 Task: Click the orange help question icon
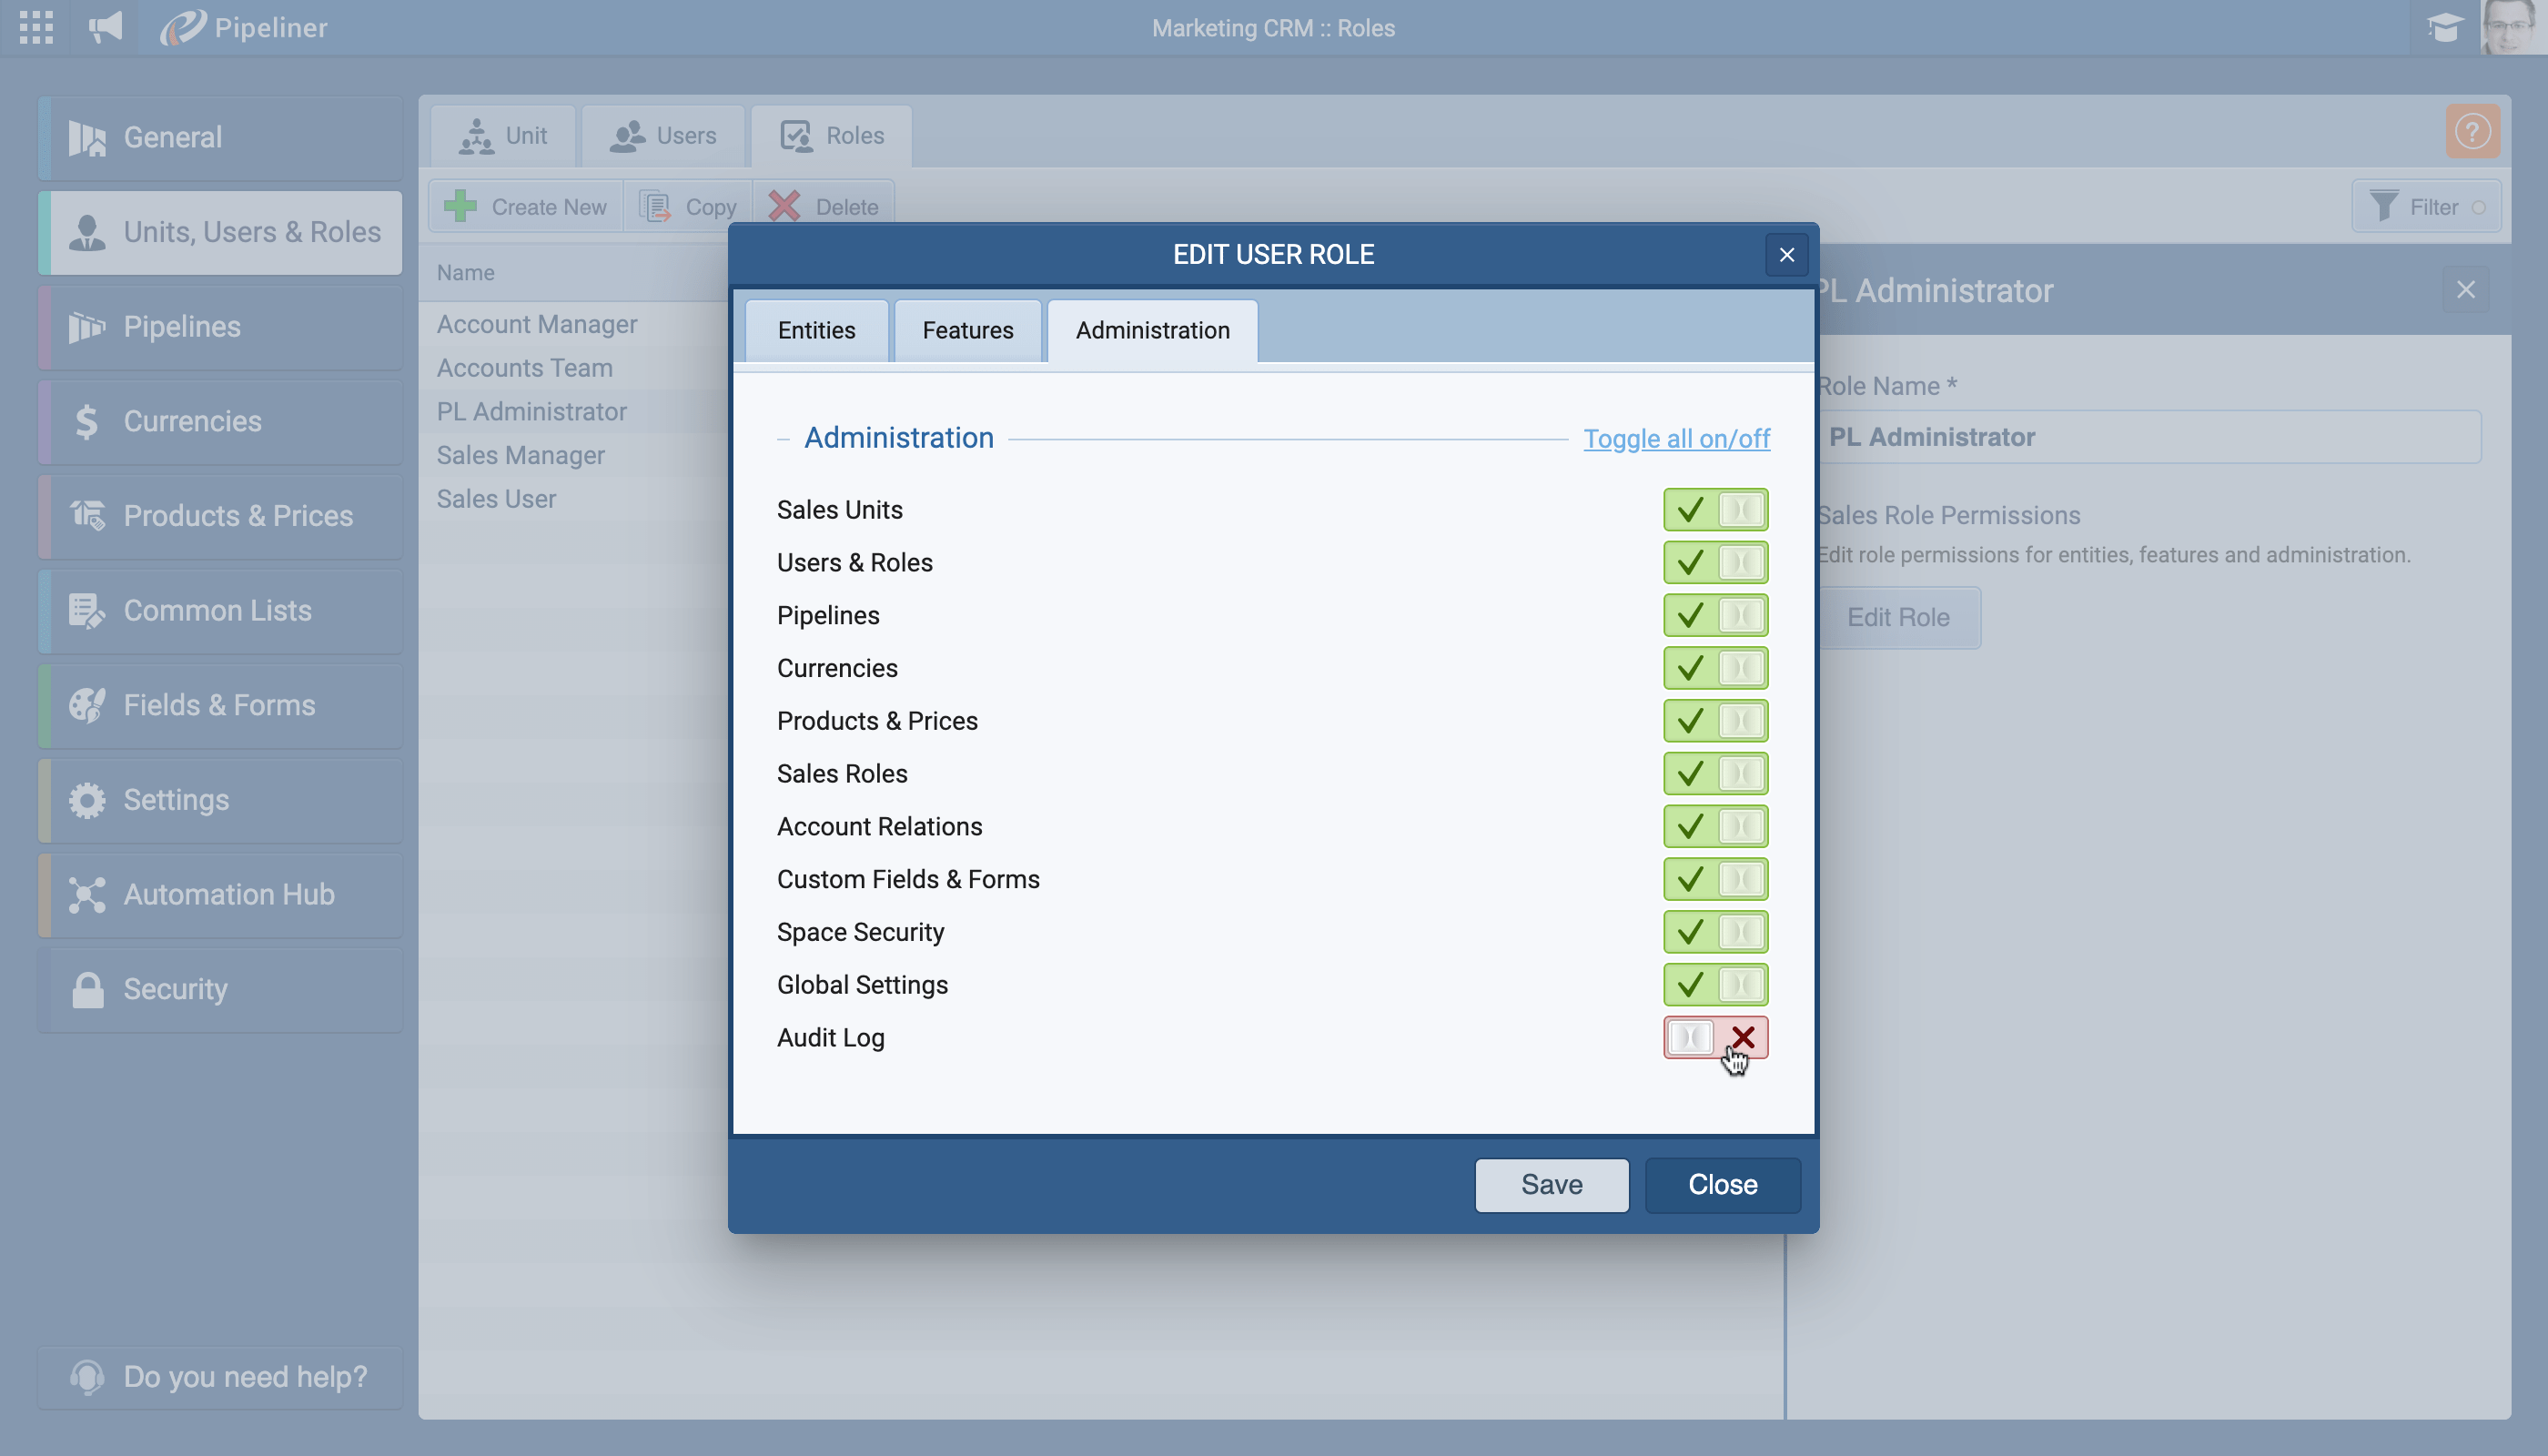tap(2472, 131)
